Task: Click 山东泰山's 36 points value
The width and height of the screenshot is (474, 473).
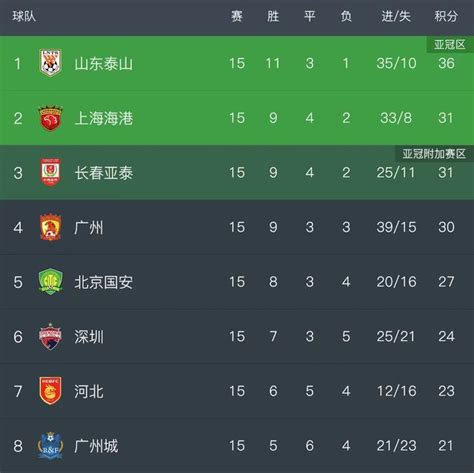Action: pos(446,63)
